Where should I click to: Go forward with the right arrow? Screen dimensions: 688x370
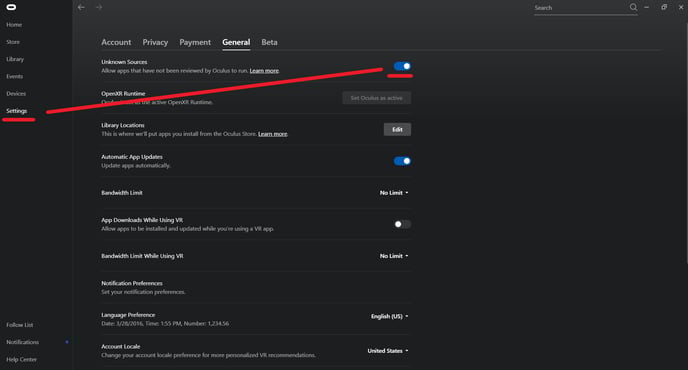pyautogui.click(x=99, y=7)
